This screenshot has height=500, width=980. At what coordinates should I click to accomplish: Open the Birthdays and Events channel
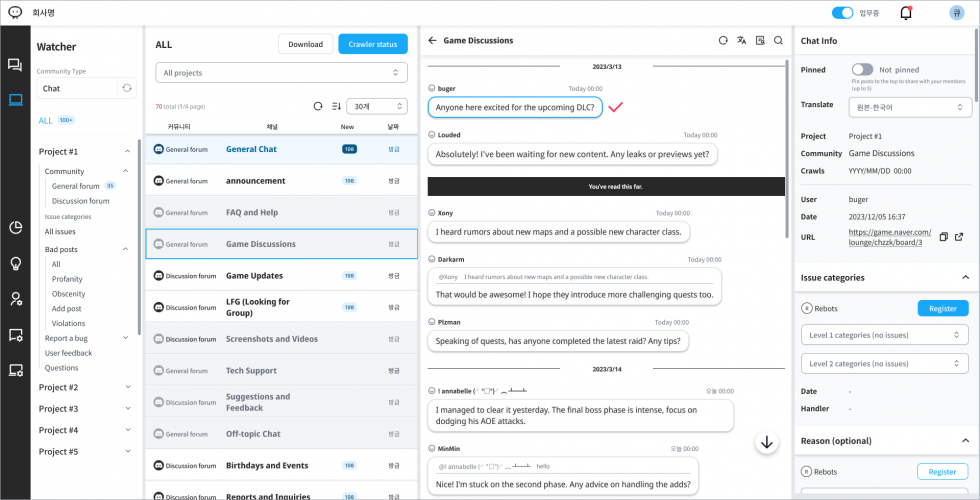click(x=281, y=466)
